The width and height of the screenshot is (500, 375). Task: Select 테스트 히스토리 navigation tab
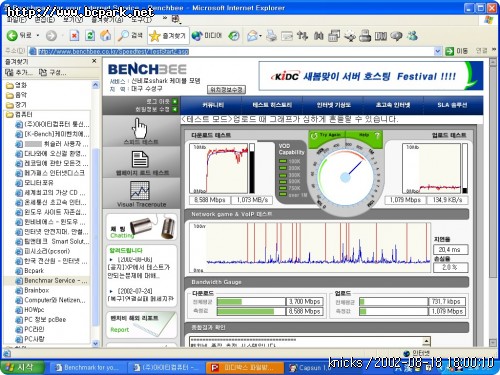click(272, 105)
